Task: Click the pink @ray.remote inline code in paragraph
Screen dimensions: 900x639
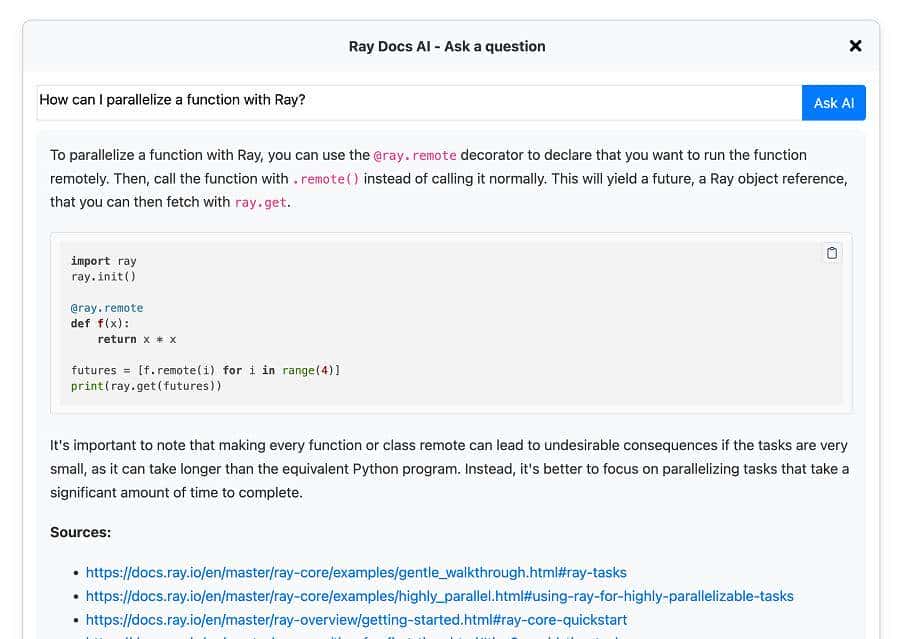Action: pyautogui.click(x=414, y=156)
